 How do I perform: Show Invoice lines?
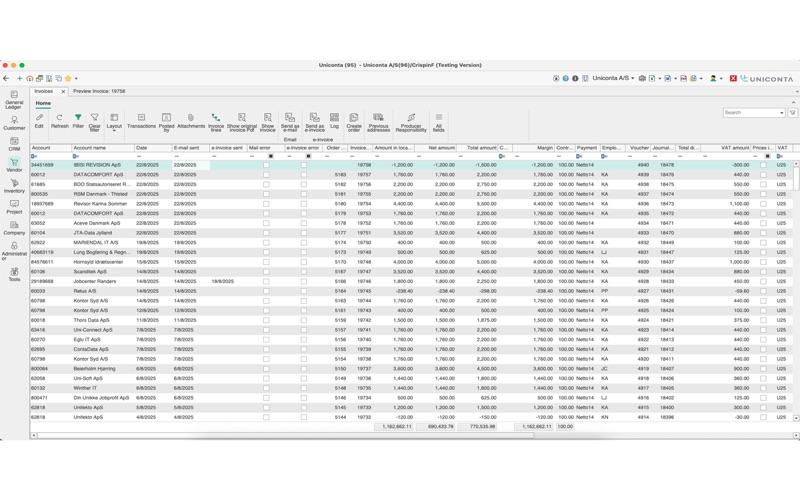216,123
